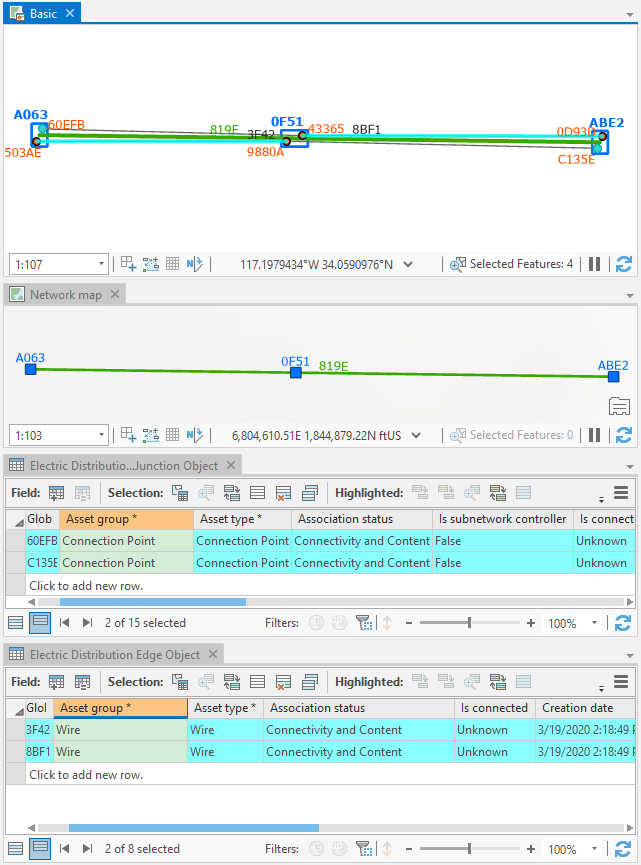Click 'Click to add new row' in Junction table
The height and width of the screenshot is (865, 641).
(x=85, y=585)
